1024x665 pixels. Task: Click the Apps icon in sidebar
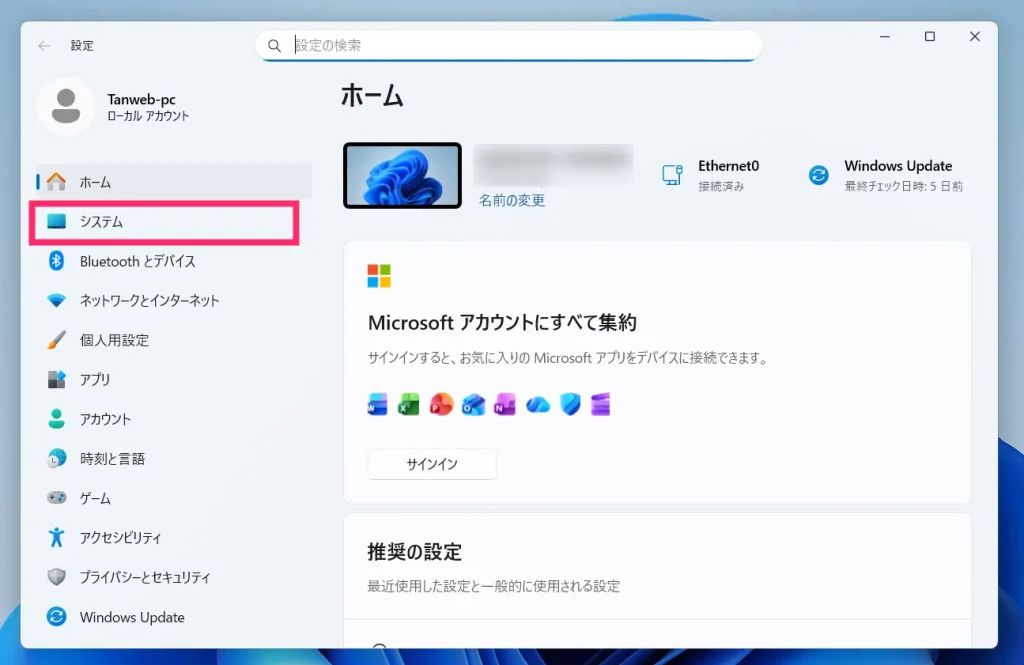pyautogui.click(x=56, y=380)
